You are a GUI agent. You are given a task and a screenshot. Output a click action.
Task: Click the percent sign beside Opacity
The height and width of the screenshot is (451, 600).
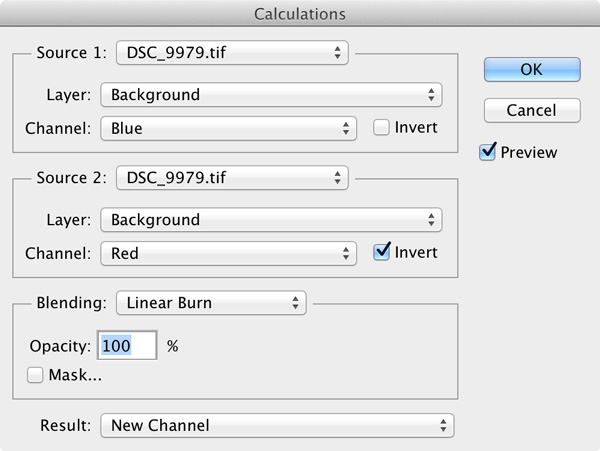[x=172, y=346]
